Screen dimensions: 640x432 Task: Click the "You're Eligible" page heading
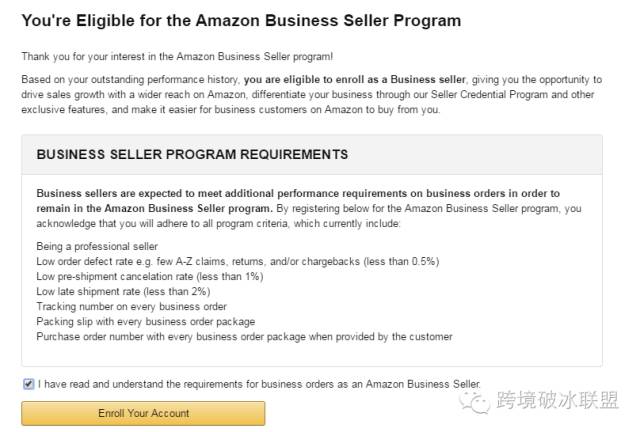(x=241, y=20)
